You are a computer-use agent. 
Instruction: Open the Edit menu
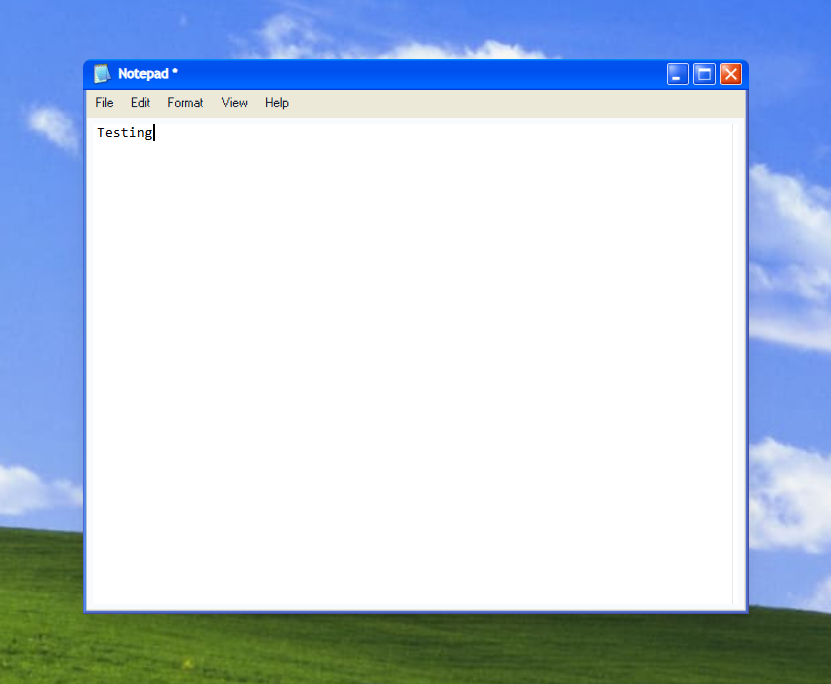point(140,102)
